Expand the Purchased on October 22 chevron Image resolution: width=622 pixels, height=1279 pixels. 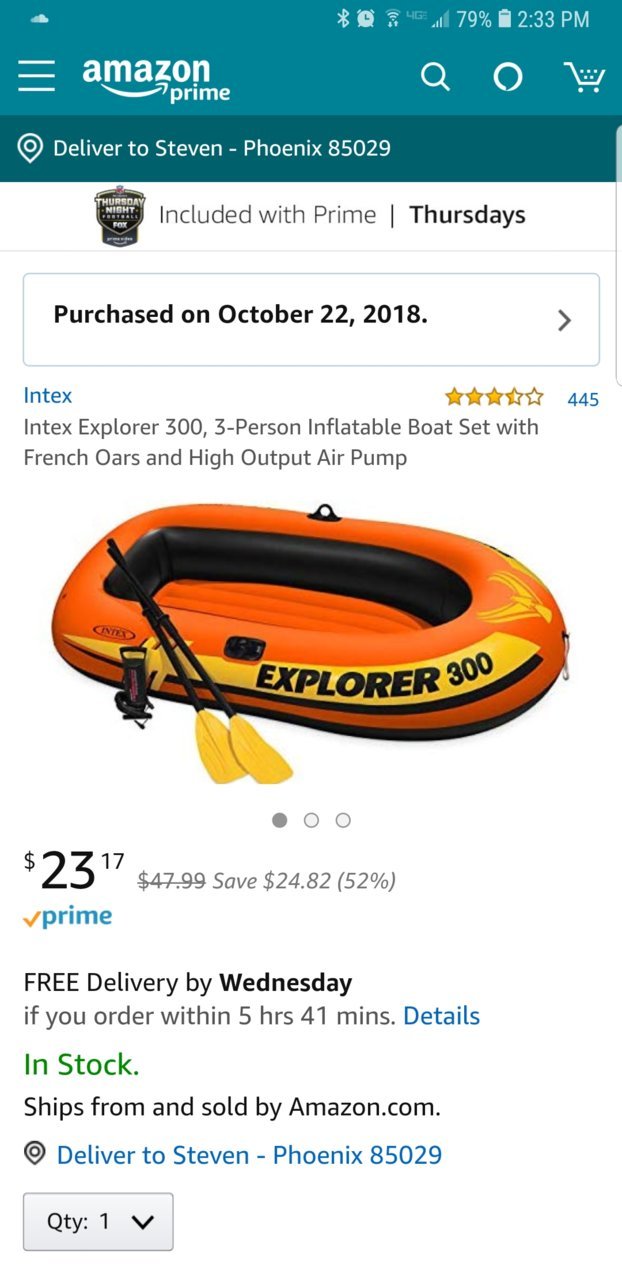click(x=564, y=320)
